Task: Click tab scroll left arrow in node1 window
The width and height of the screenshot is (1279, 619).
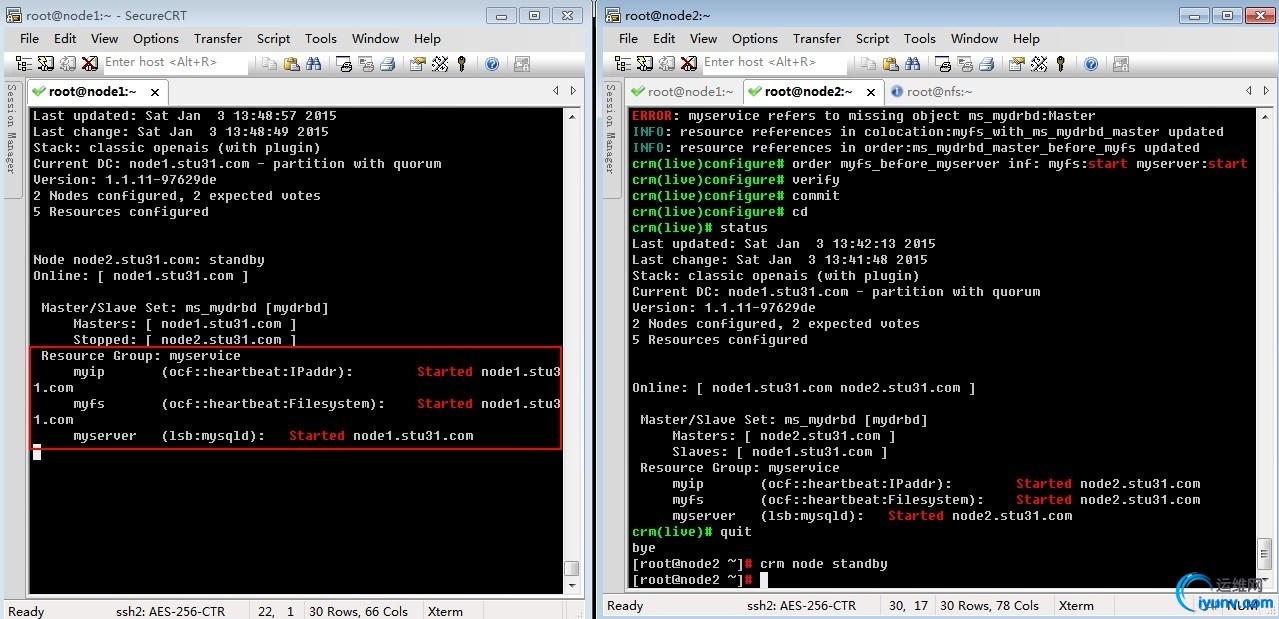Action: [555, 91]
